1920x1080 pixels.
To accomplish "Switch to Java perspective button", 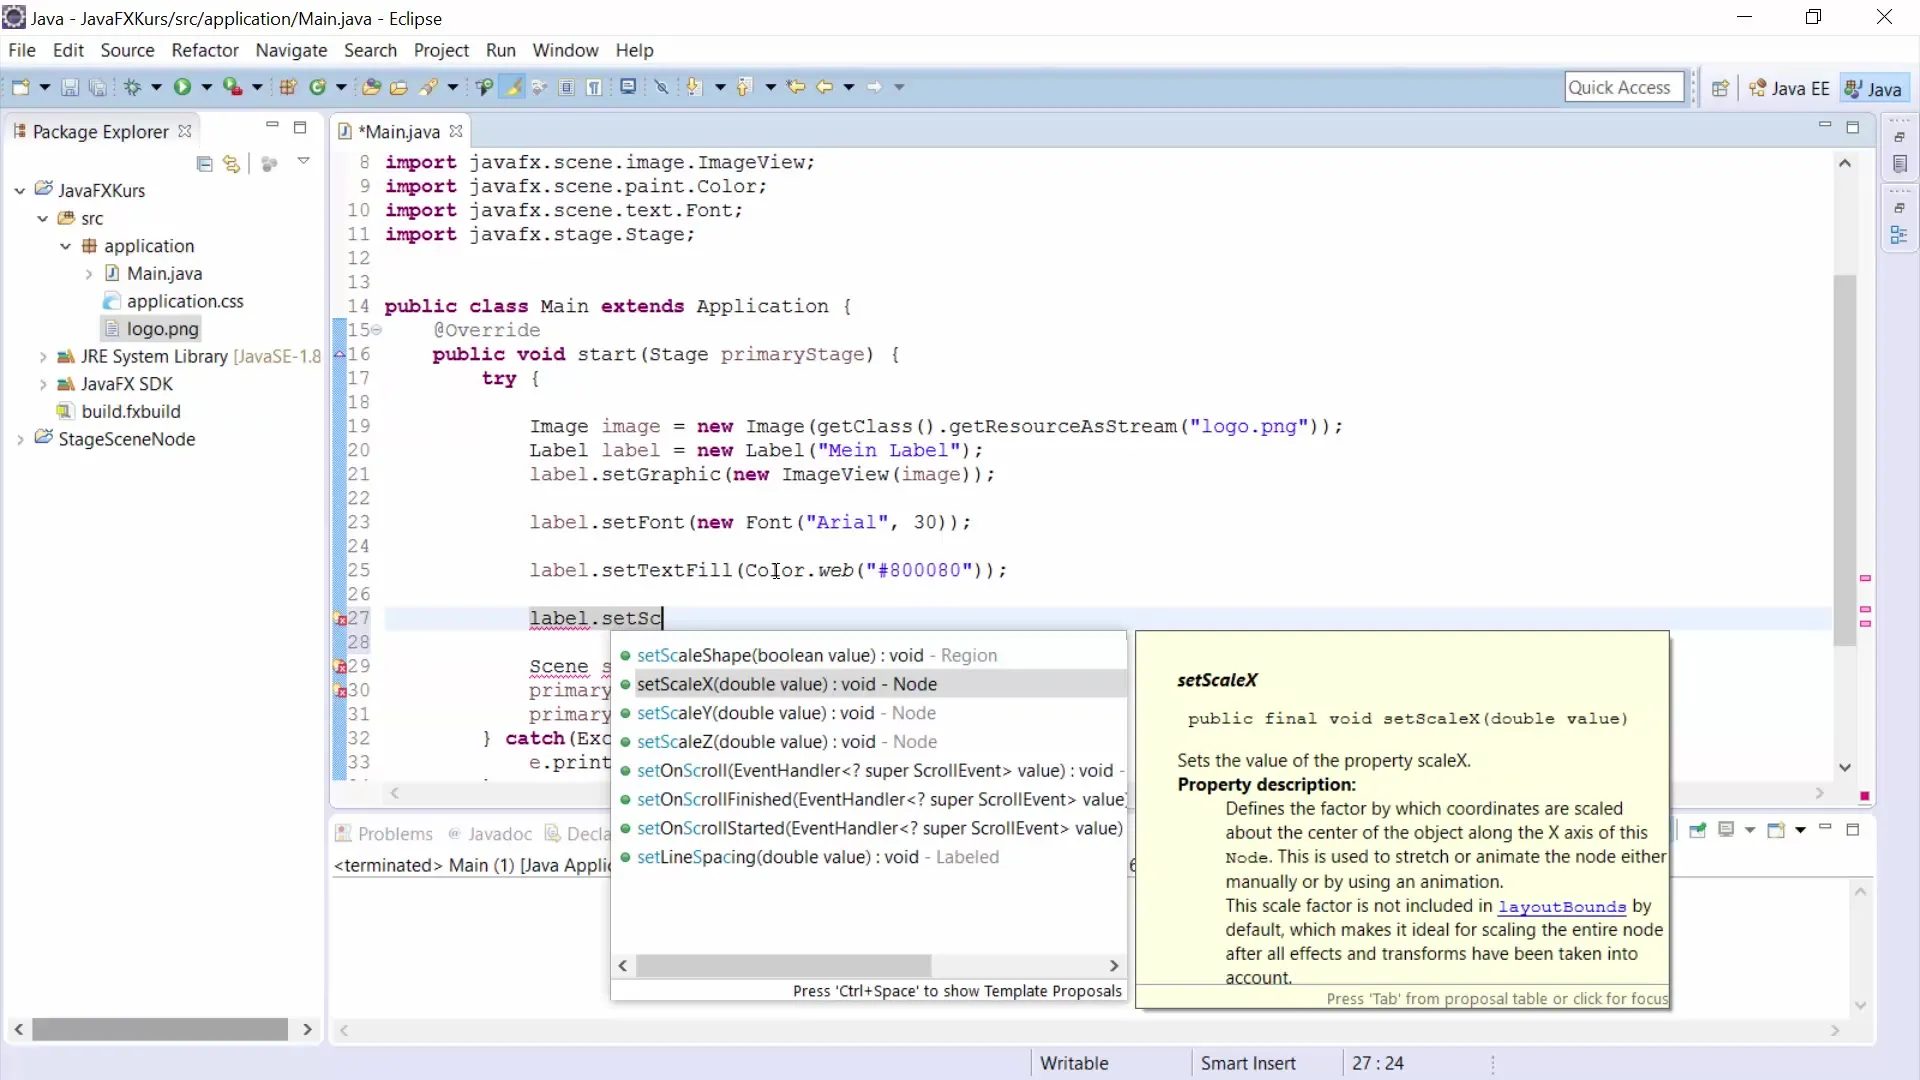I will point(1874,88).
